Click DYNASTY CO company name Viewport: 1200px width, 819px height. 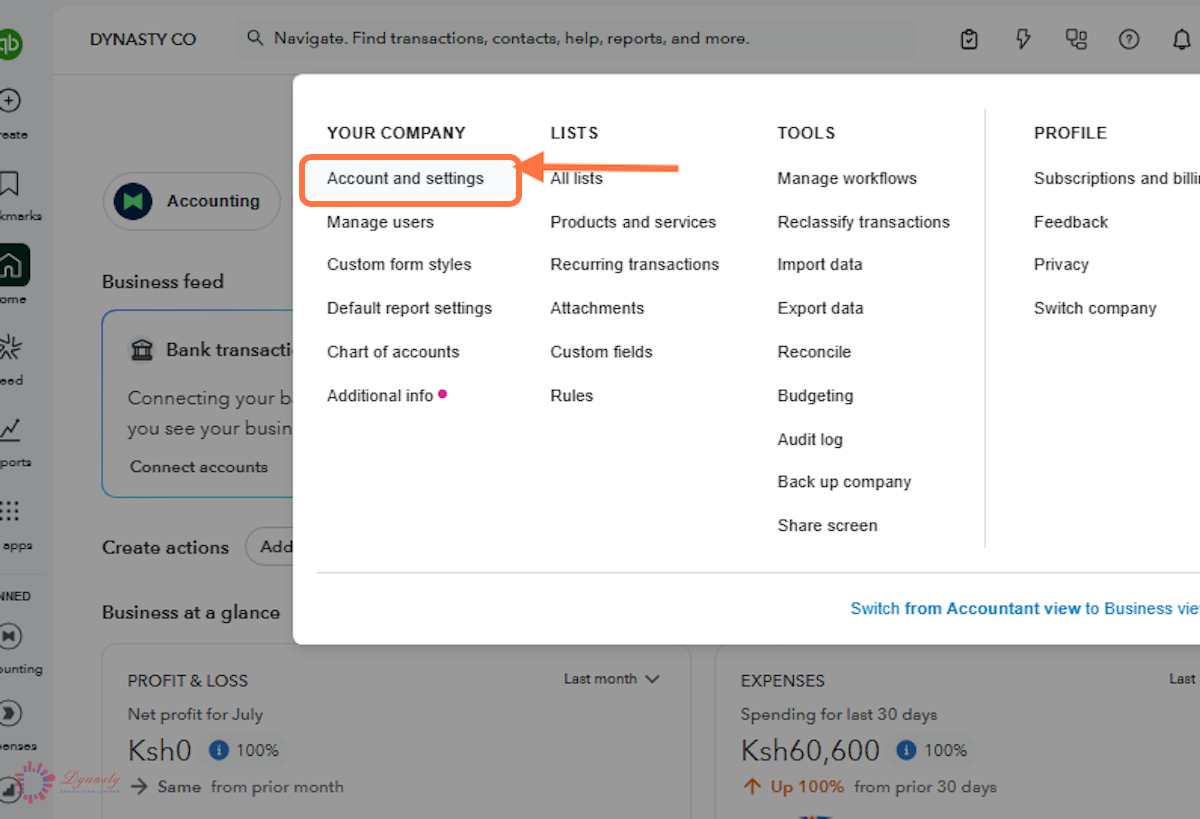[143, 39]
